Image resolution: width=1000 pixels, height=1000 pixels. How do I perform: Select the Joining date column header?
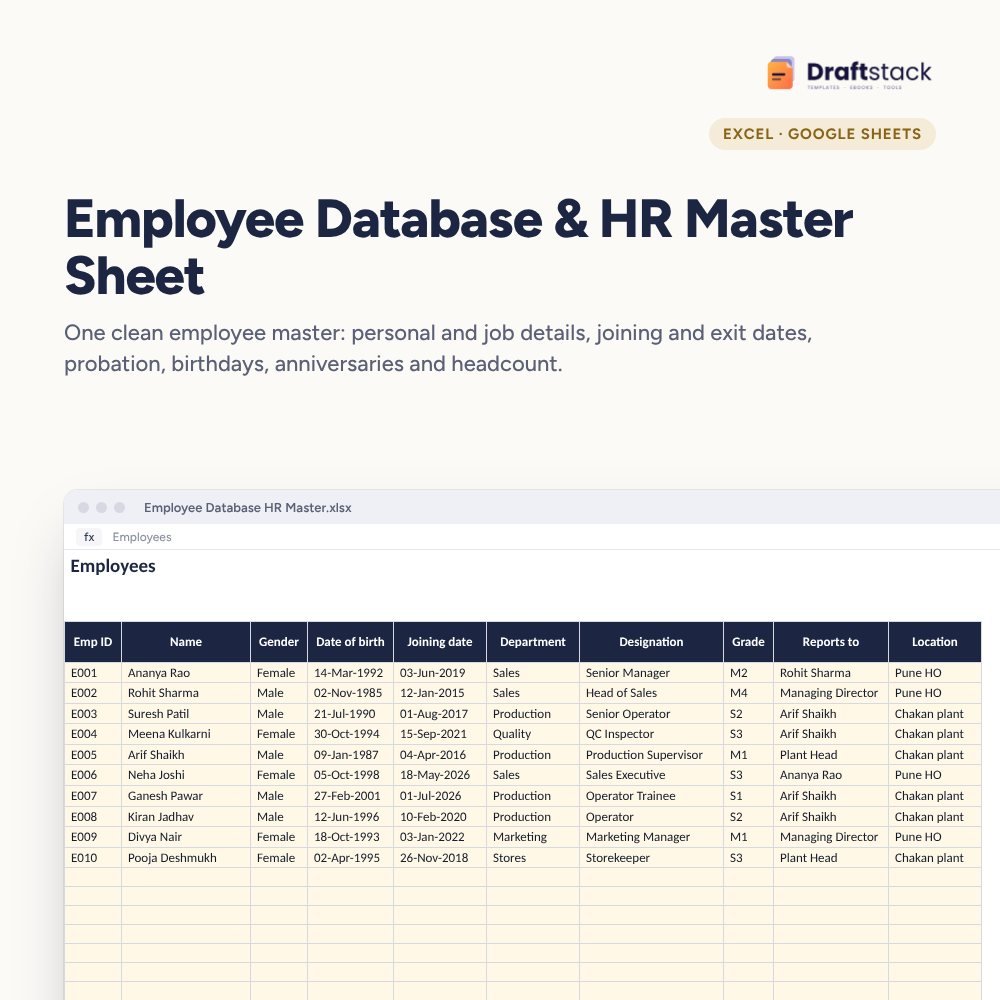pyautogui.click(x=440, y=642)
